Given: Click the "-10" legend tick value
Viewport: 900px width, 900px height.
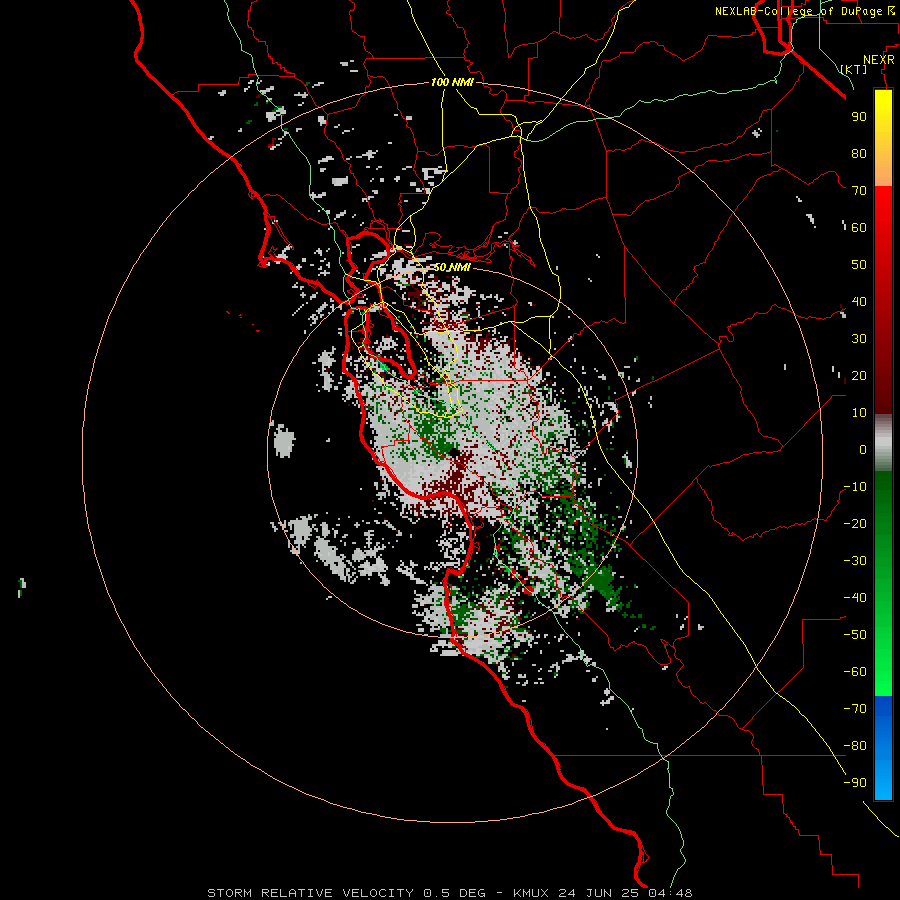Looking at the screenshot, I should [855, 487].
